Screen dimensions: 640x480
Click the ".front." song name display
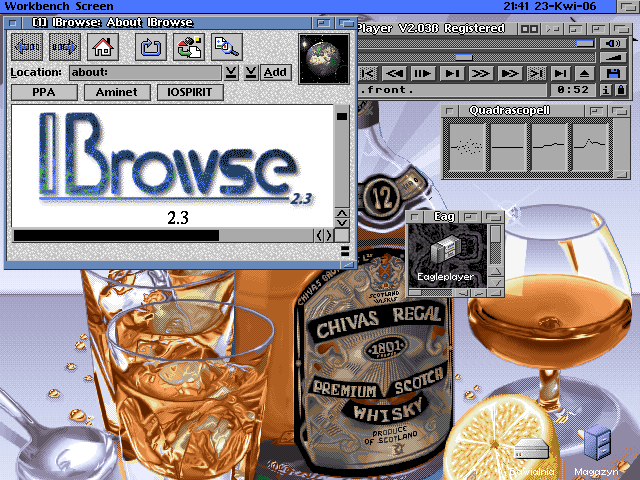coord(452,90)
